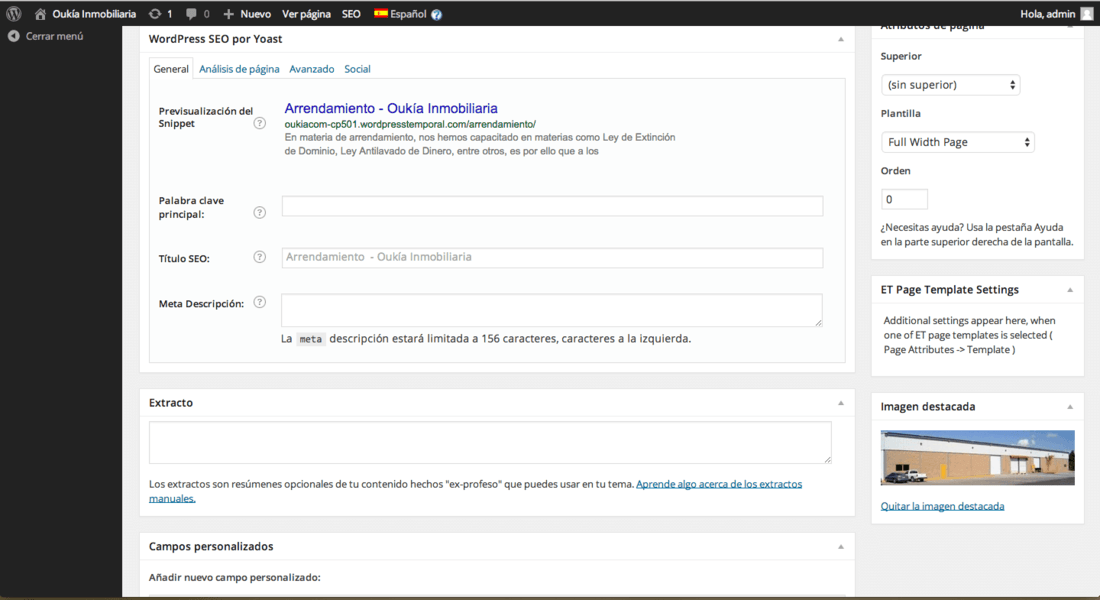Open the SEO admin bar menu

pyautogui.click(x=351, y=14)
